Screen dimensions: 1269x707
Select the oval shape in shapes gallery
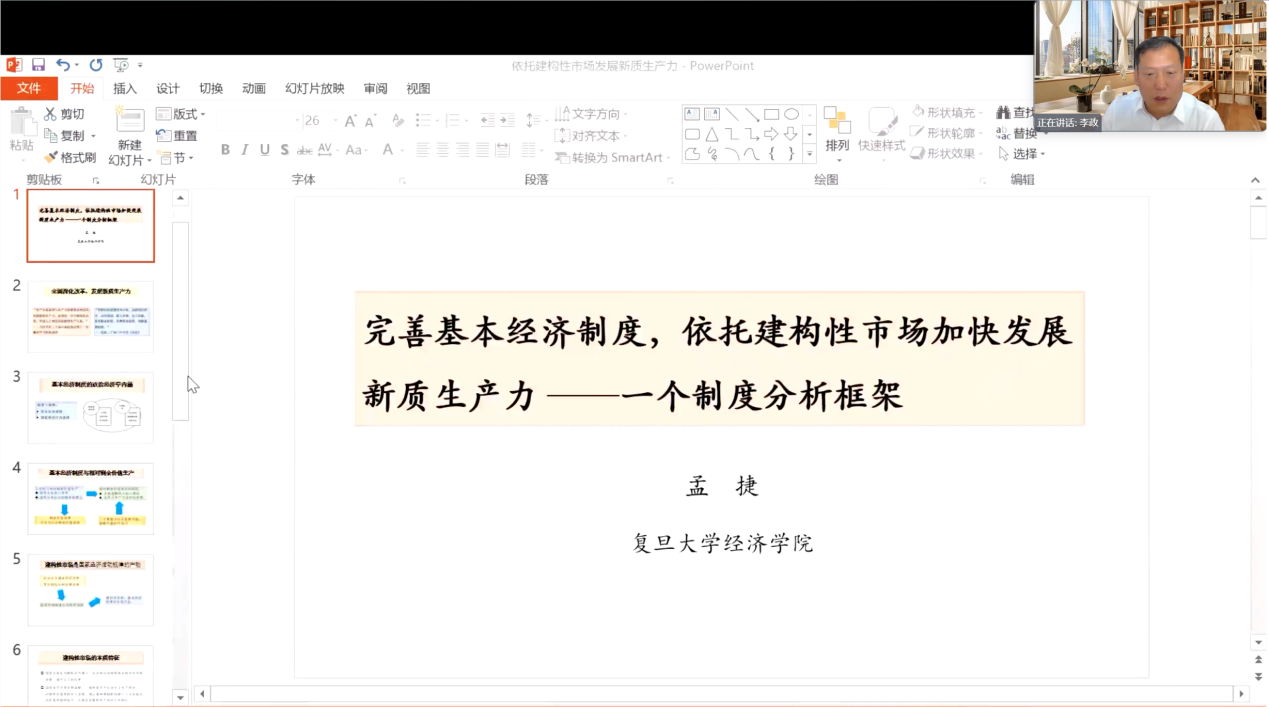[791, 114]
